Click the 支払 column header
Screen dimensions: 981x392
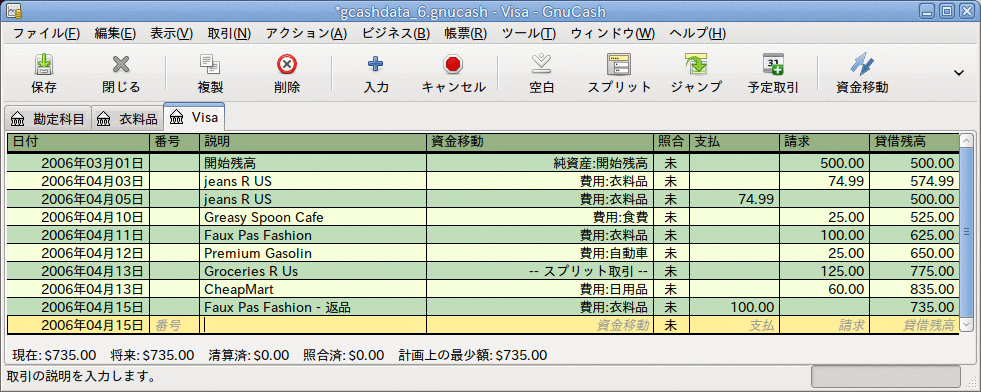pyautogui.click(x=734, y=143)
